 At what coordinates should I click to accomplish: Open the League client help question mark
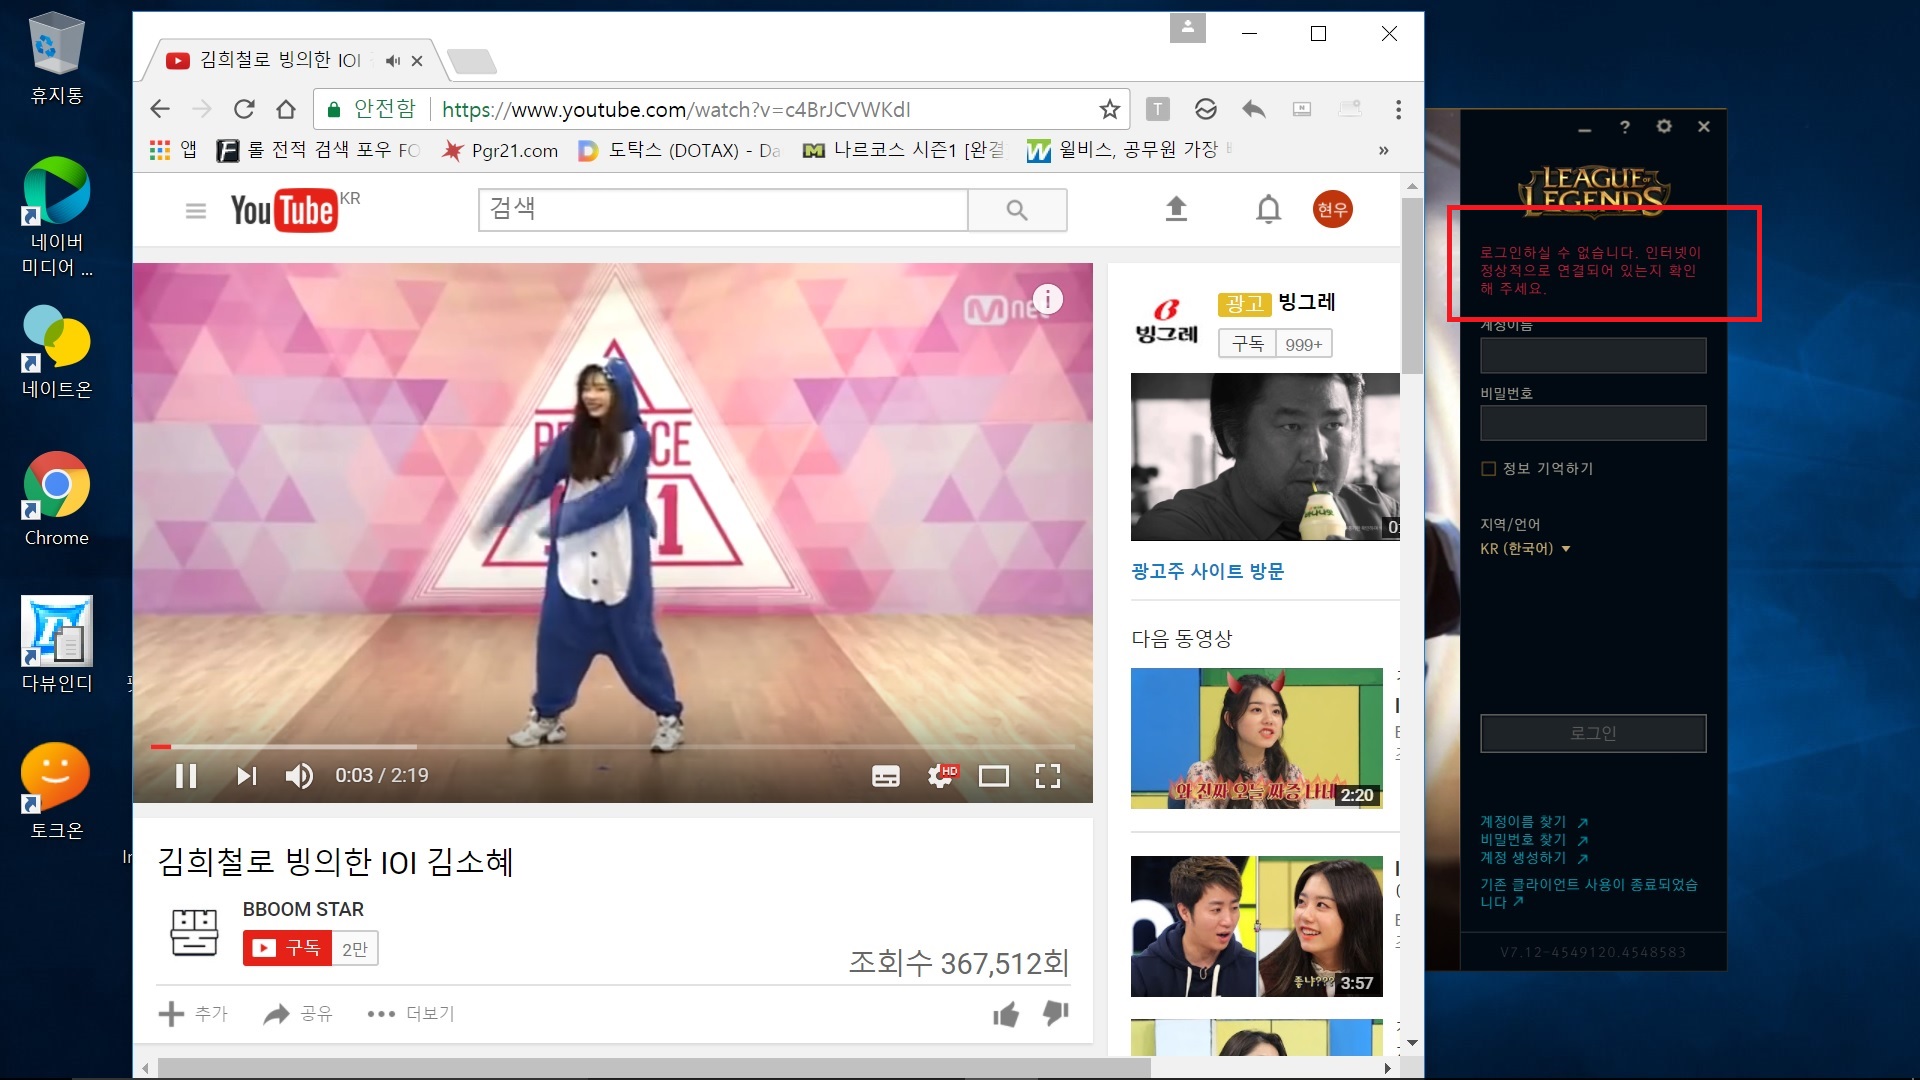pos(1625,127)
